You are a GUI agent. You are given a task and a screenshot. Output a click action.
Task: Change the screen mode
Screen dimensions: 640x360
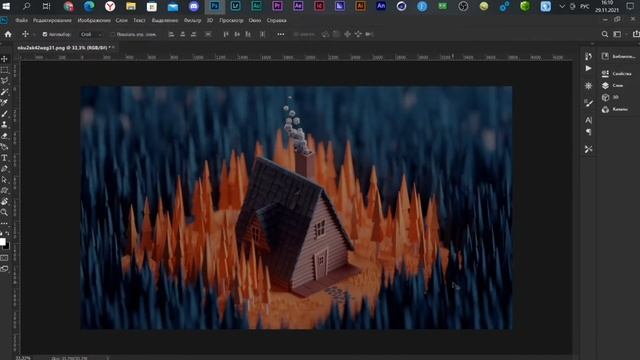(4, 269)
